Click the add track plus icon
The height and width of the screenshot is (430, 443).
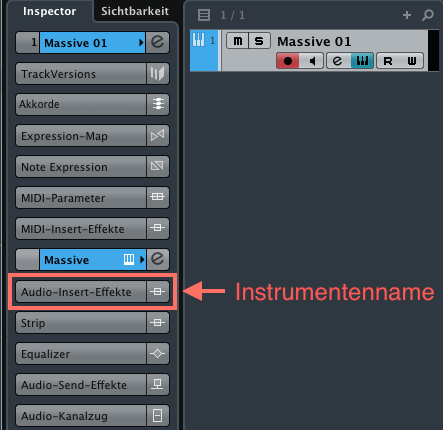click(407, 15)
